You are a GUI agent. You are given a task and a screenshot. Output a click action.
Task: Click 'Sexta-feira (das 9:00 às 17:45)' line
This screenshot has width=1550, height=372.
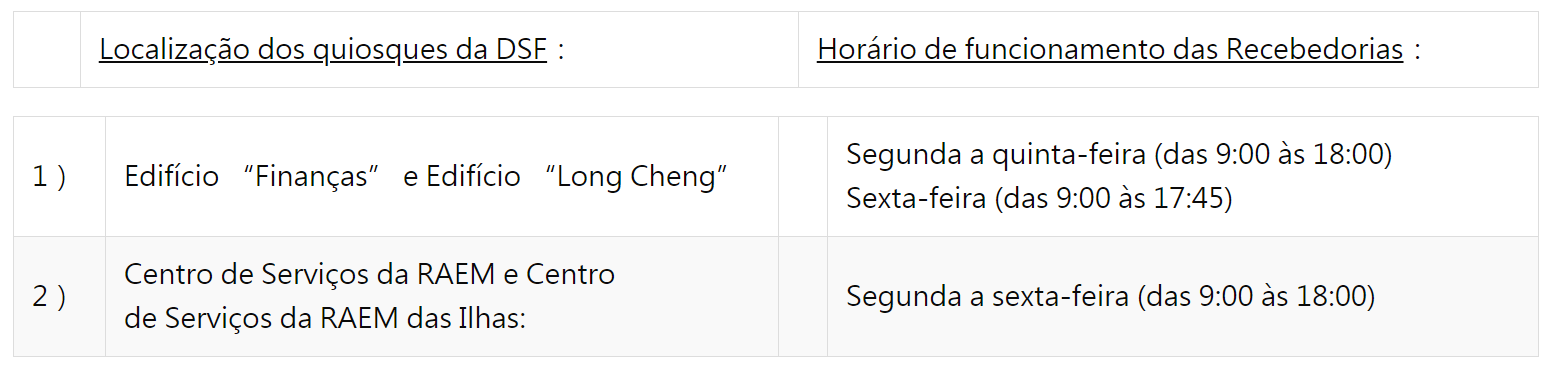point(1039,199)
